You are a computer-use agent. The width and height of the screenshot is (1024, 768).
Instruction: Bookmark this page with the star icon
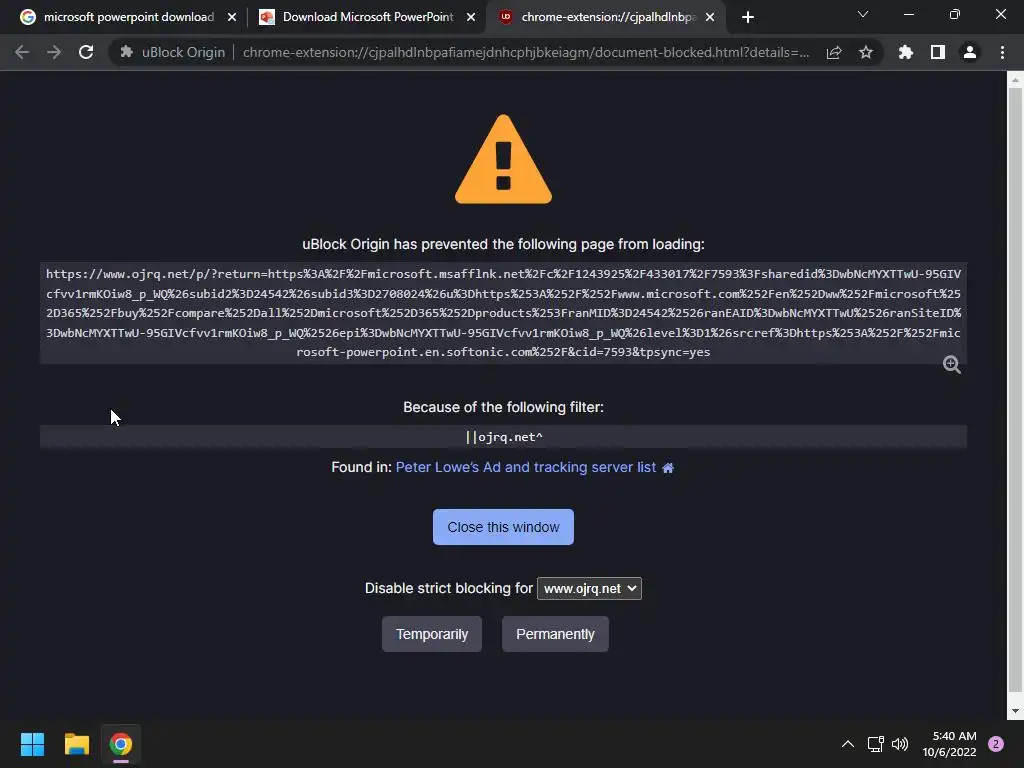point(866,52)
